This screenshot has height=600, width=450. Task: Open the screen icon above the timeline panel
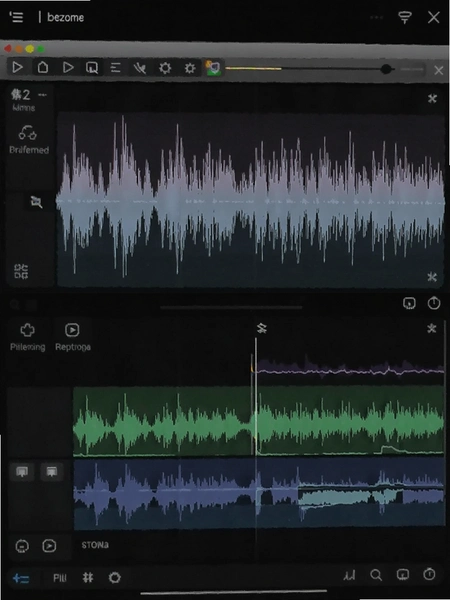coord(409,303)
